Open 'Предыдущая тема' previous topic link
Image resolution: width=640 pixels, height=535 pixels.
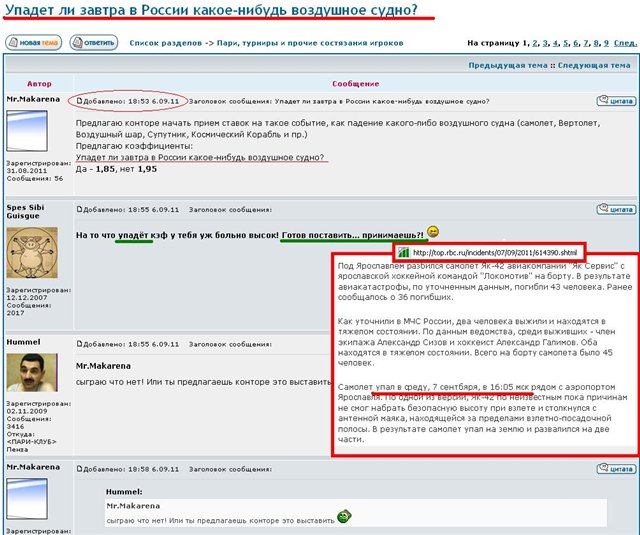508,65
